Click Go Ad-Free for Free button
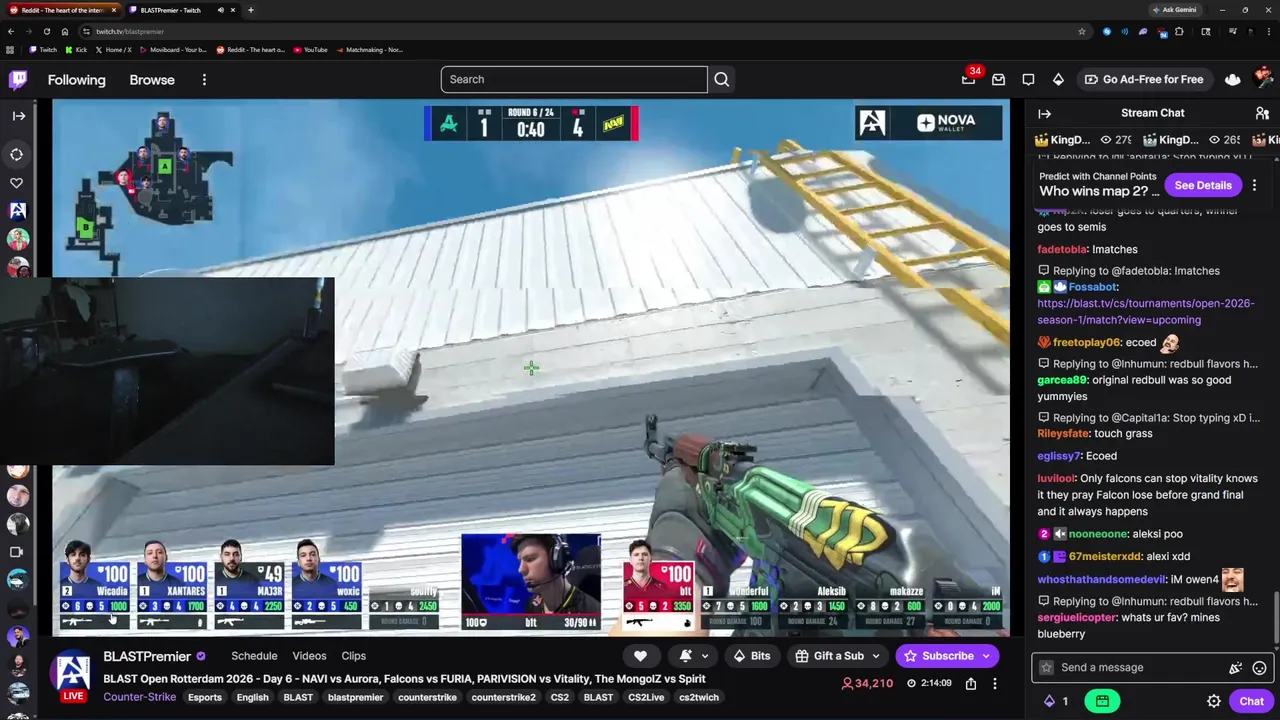The image size is (1280, 720). [x=1143, y=79]
